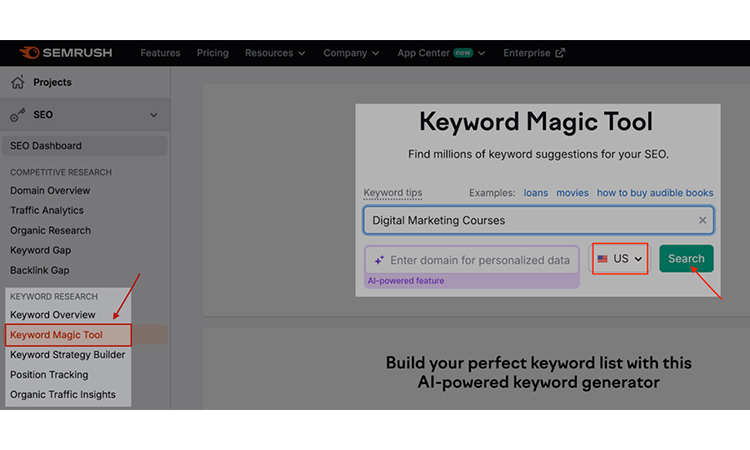Click the Enterprise external link icon
The width and height of the screenshot is (750, 450).
point(560,53)
